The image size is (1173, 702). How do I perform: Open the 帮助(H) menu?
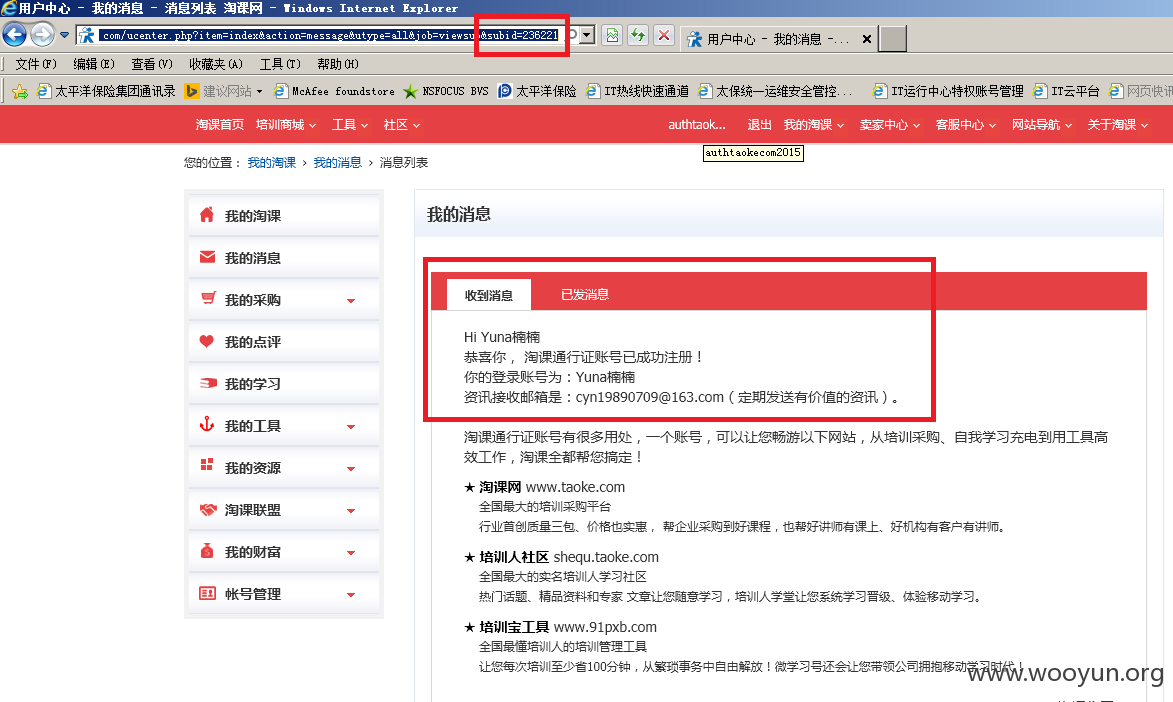(337, 64)
